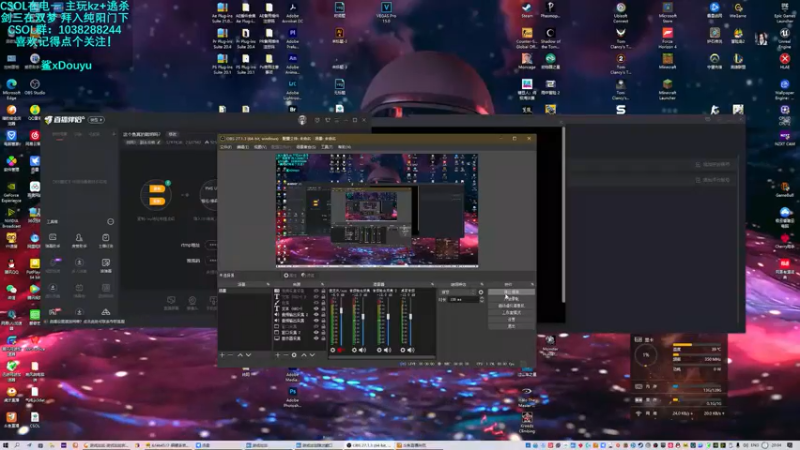
Task: Launch Steam from the desktop
Action: coord(527,10)
